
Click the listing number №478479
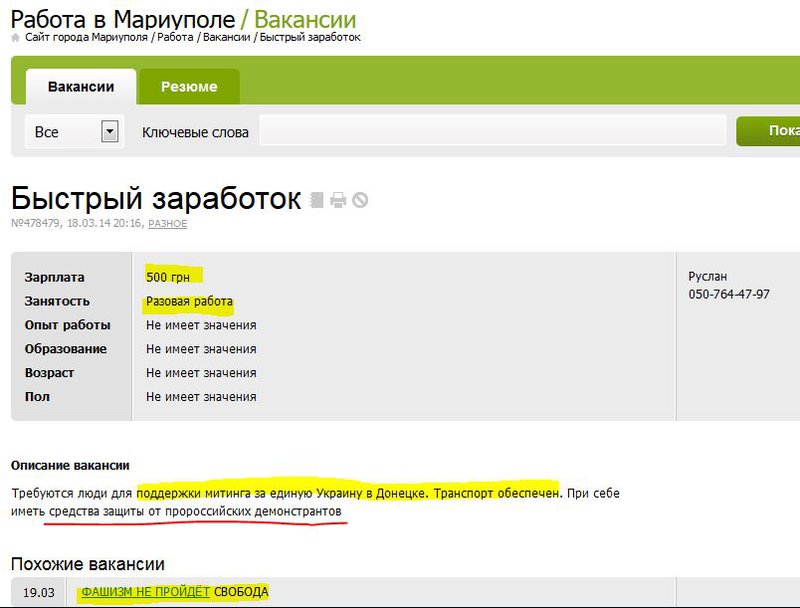click(36, 223)
